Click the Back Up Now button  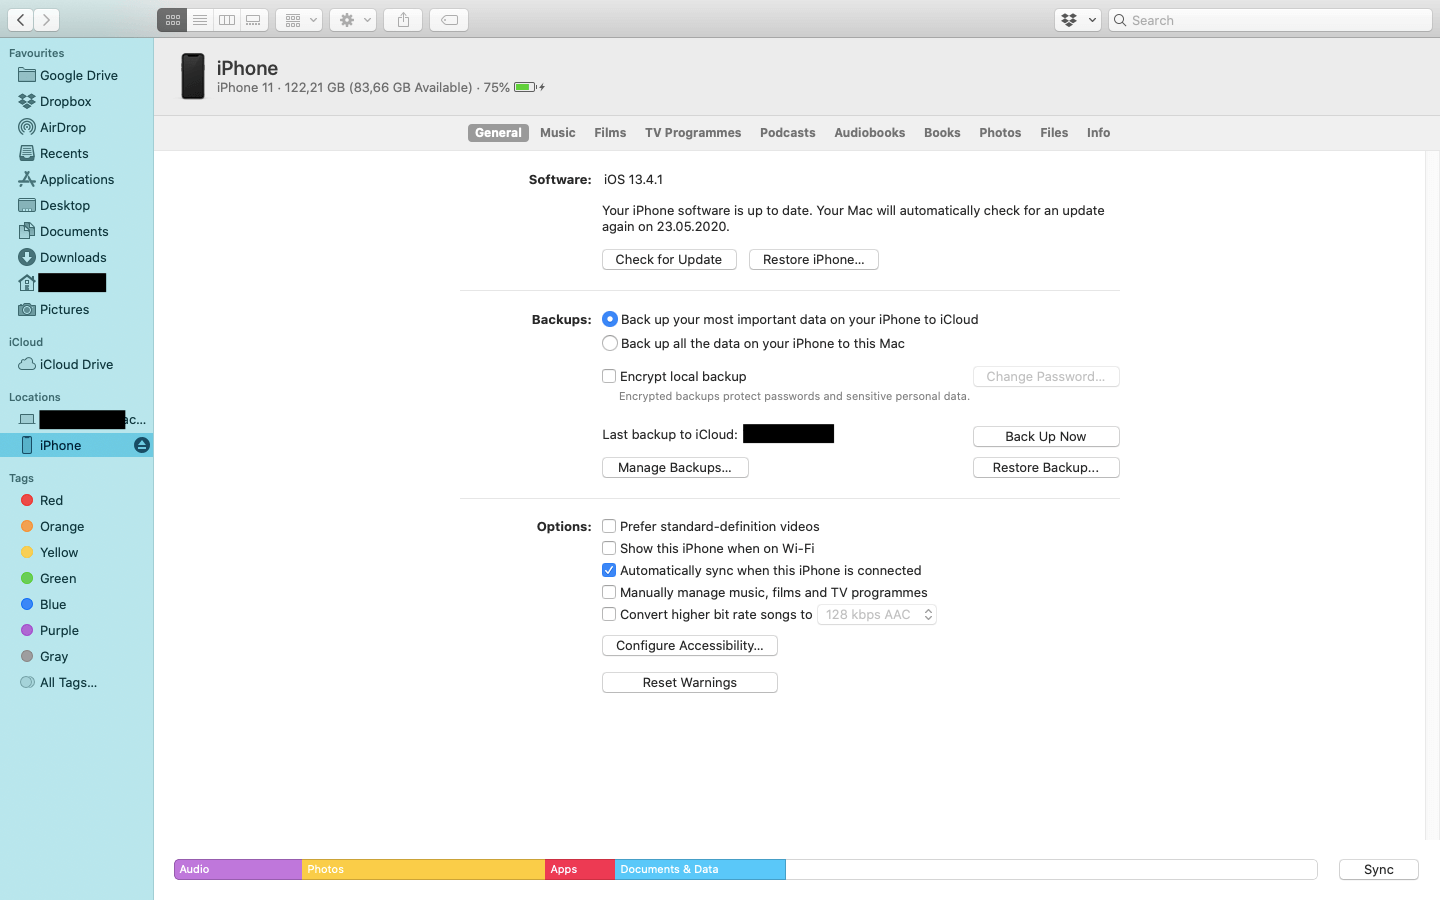coord(1045,437)
